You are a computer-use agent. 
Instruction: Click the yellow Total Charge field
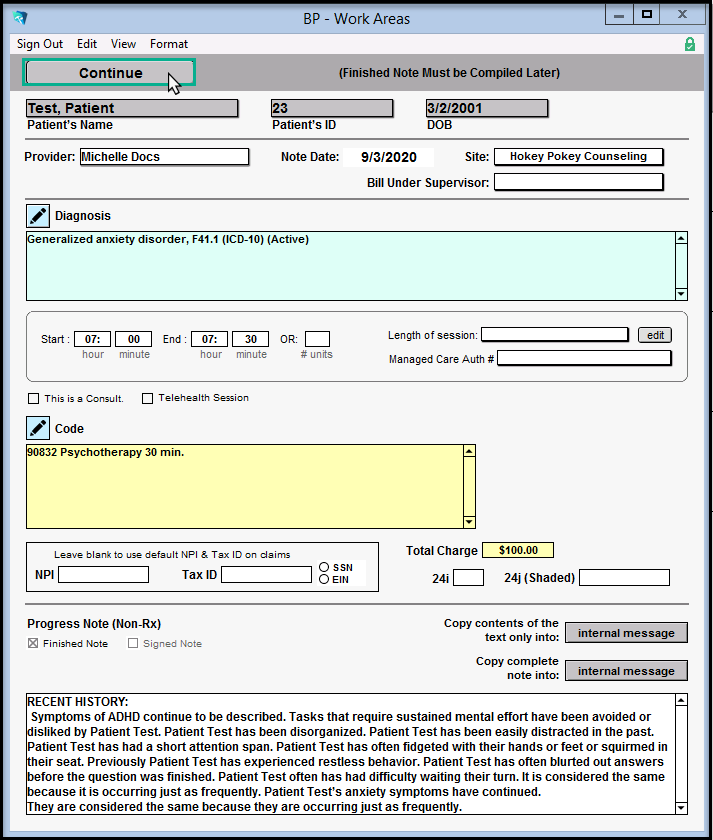pos(518,550)
